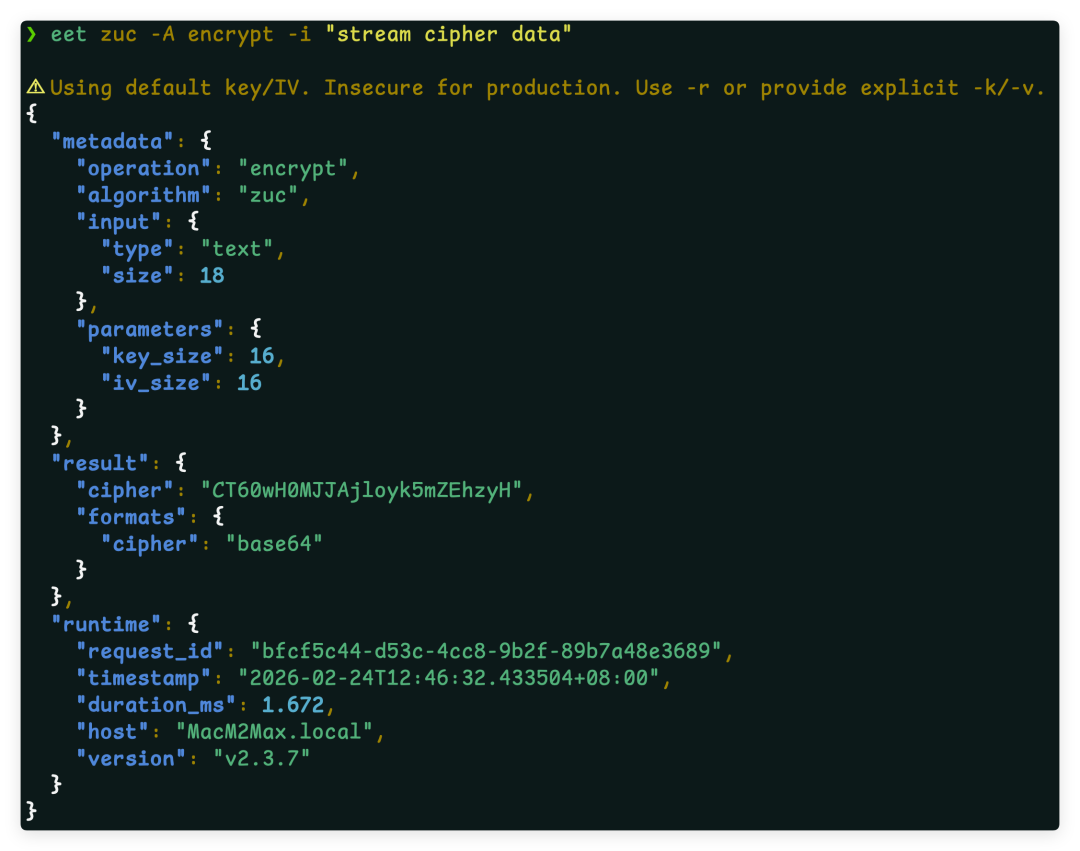Click the "result" JSON key
1080x851 pixels.
point(100,463)
